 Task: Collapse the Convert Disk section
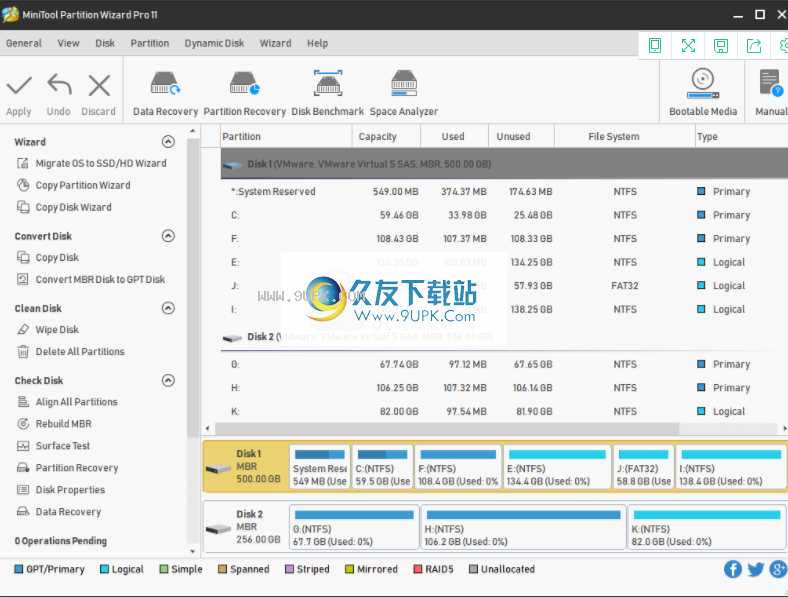pyautogui.click(x=168, y=236)
